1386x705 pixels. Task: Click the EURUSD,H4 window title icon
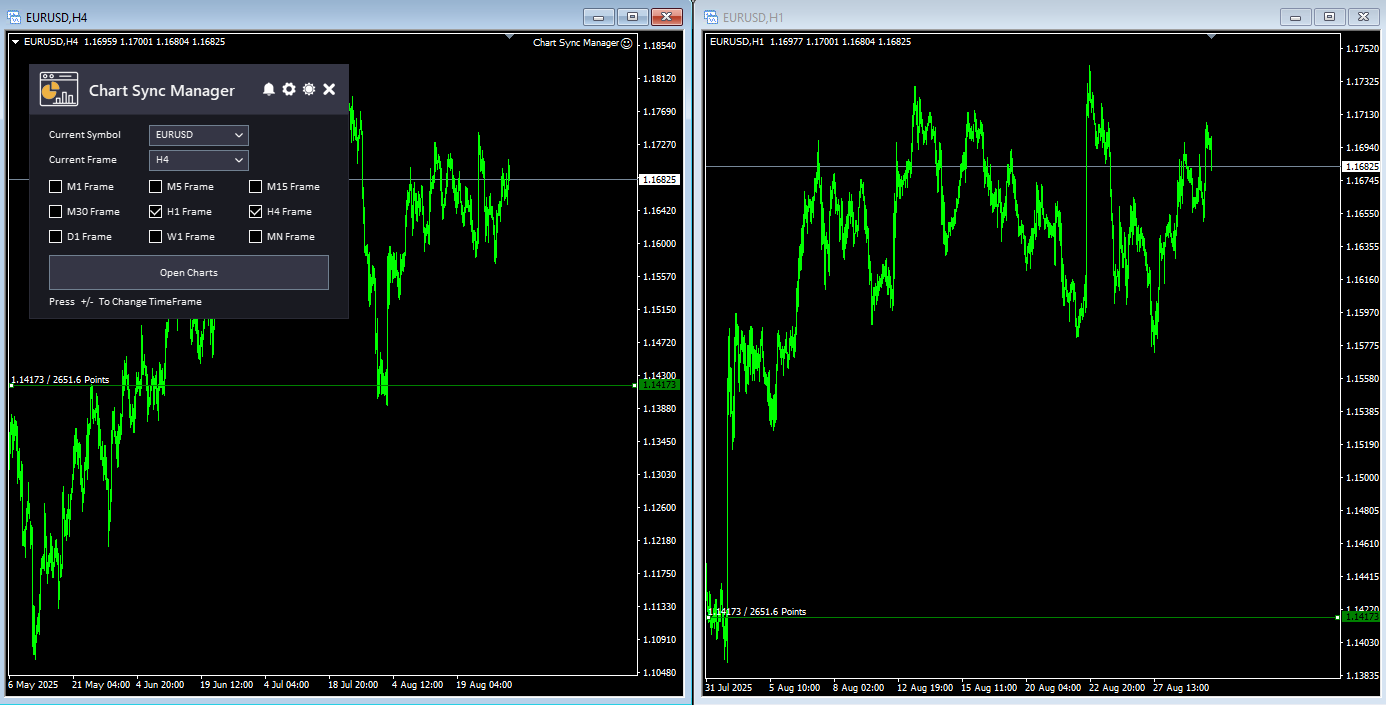tap(15, 17)
